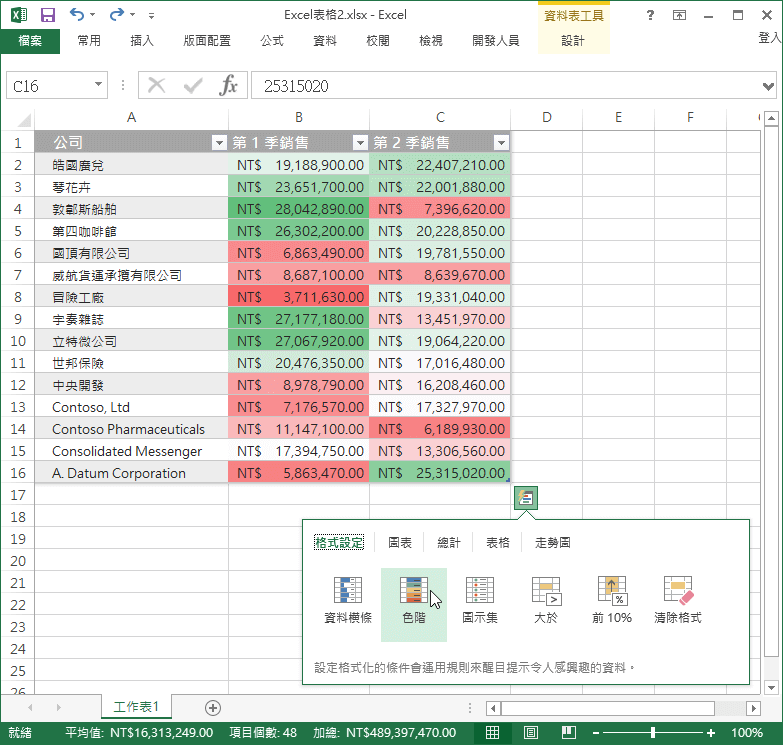Click the vertical scrollbar down arrow
The height and width of the screenshot is (745, 783).
(771, 688)
